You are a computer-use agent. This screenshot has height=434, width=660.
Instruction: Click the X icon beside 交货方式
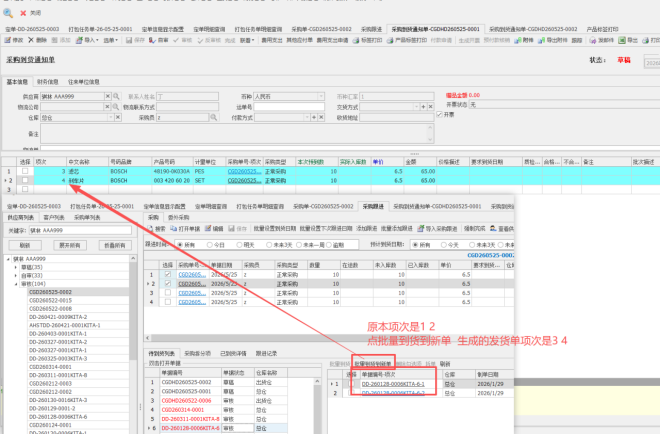[430, 107]
